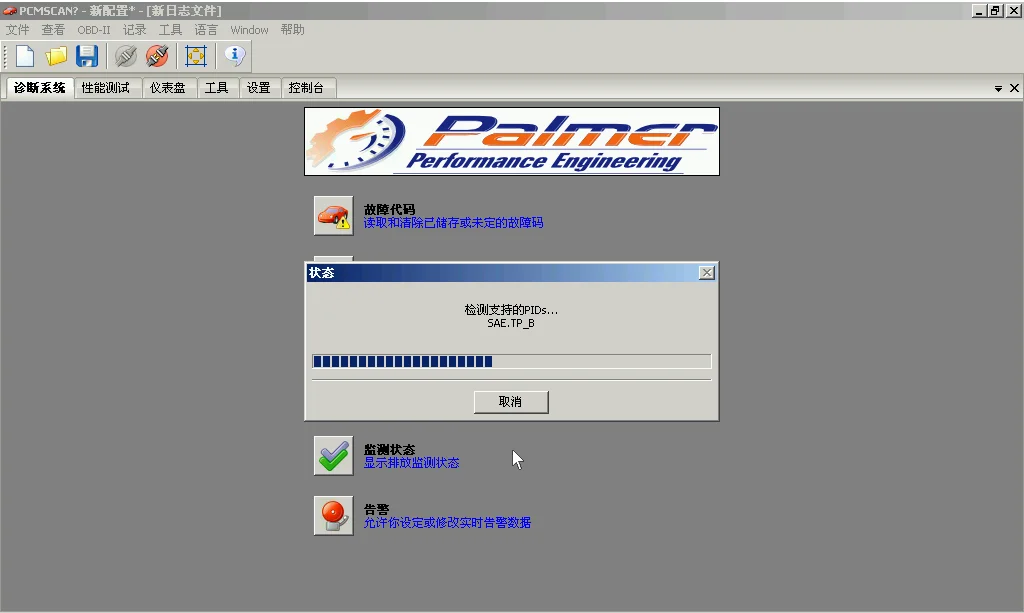The height and width of the screenshot is (613, 1024).
Task: Open the 记录 menu
Action: pos(135,30)
